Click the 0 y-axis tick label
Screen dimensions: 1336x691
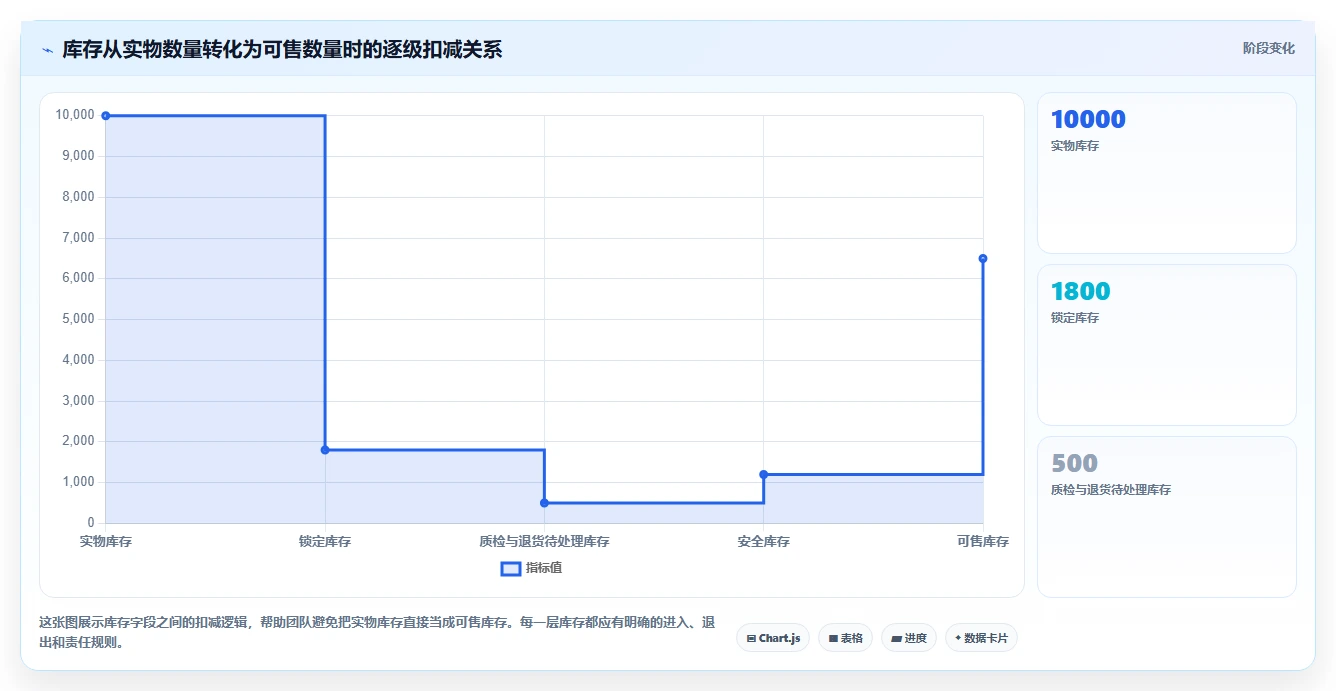(91, 523)
